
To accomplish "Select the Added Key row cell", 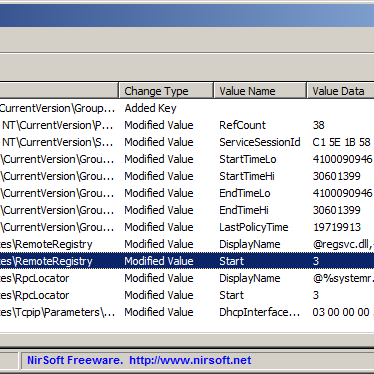I will point(150,108).
